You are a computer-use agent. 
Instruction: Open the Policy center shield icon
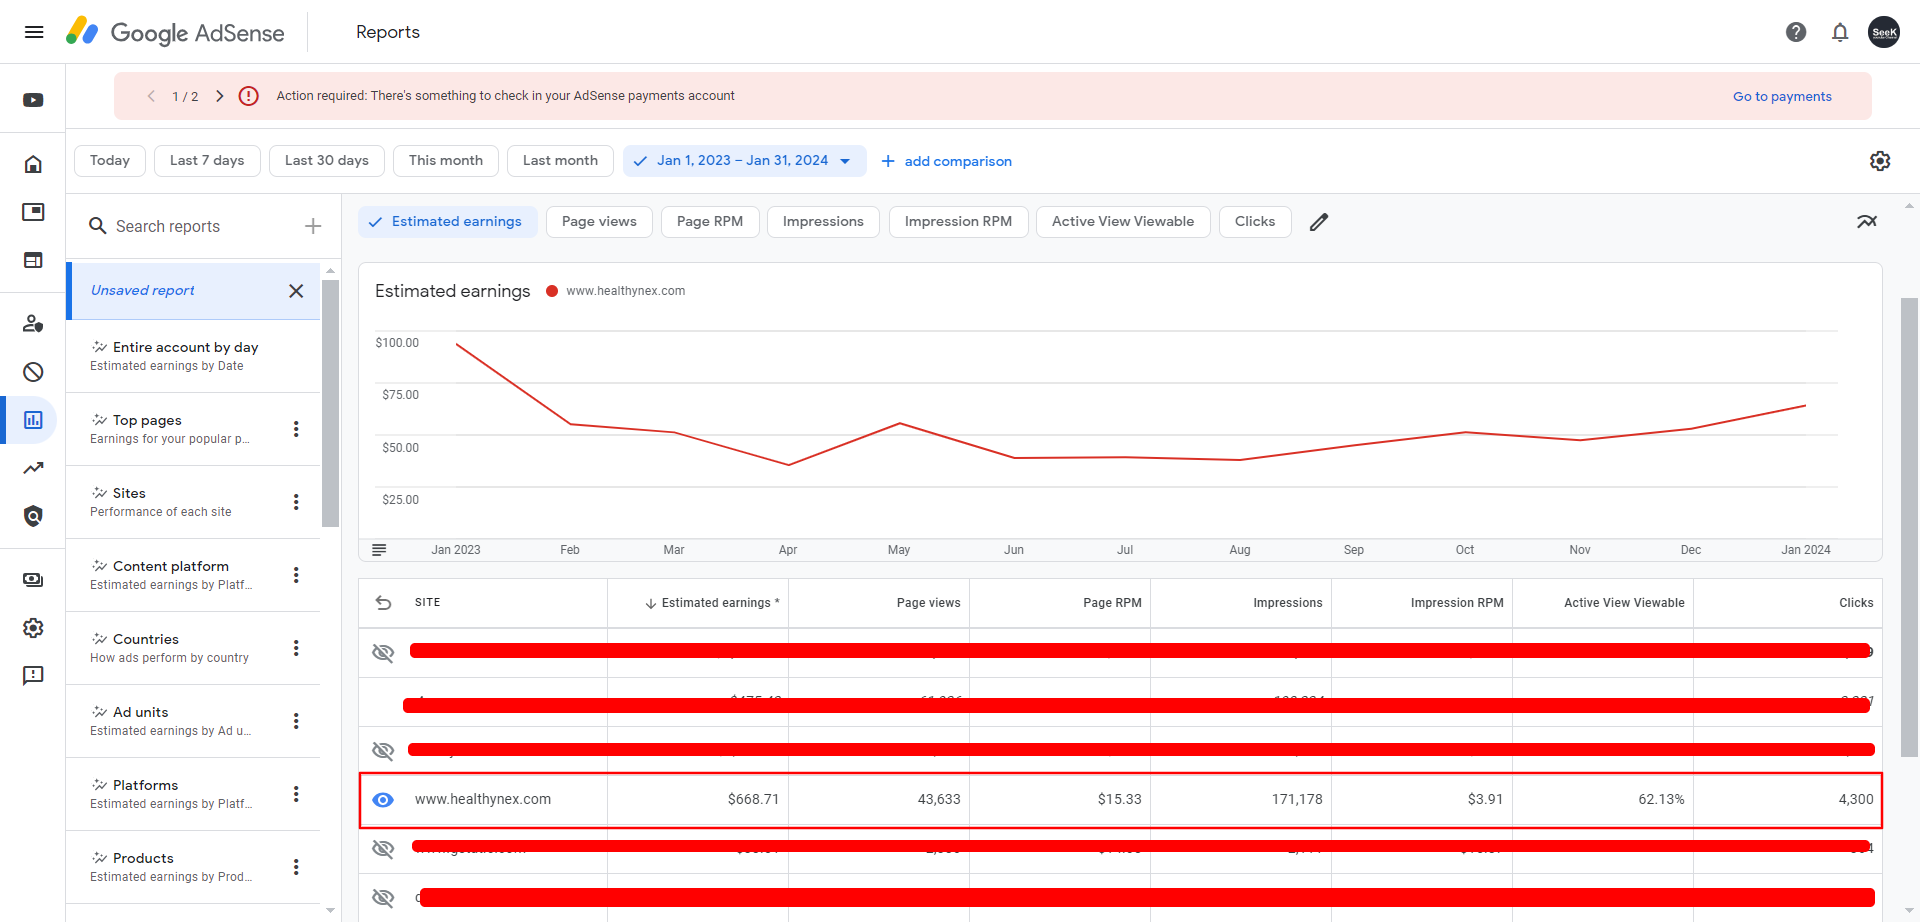click(33, 516)
